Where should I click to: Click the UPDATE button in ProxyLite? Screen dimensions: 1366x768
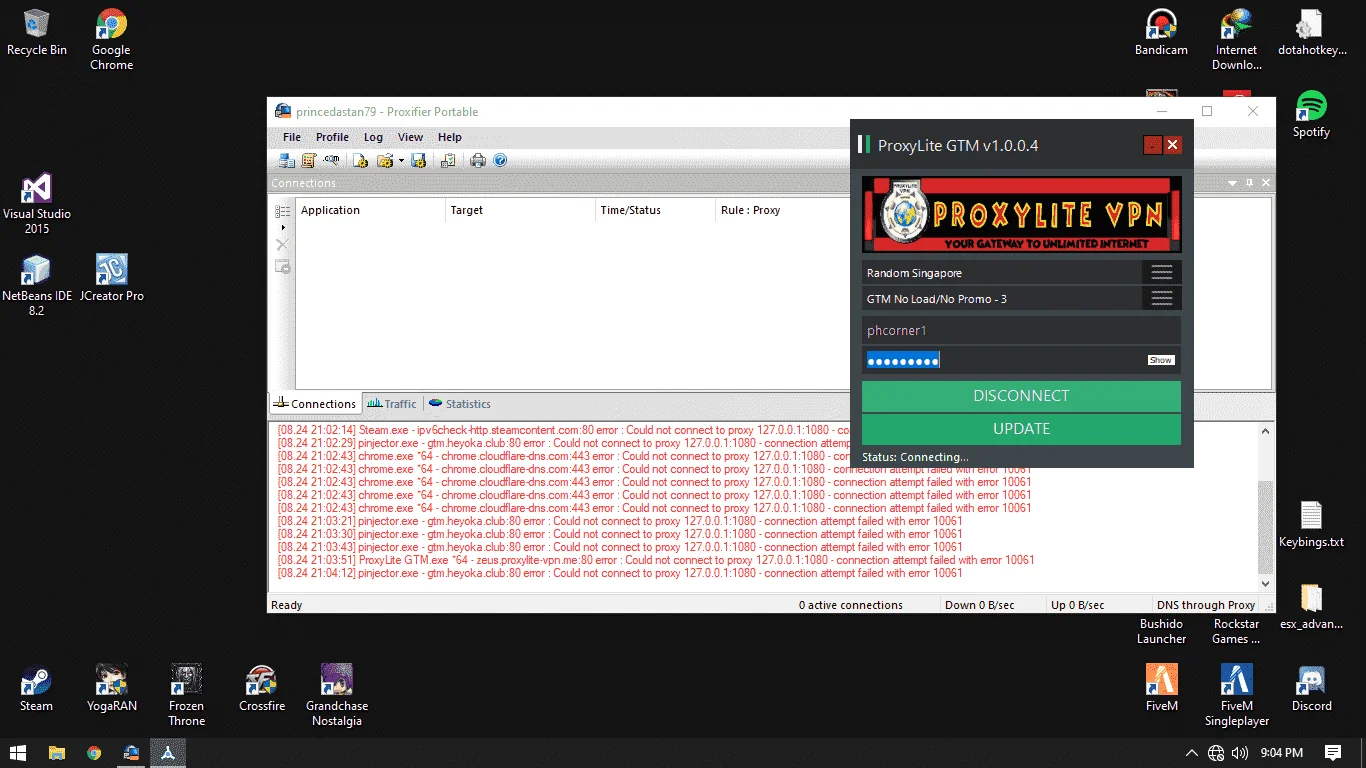tap(1021, 429)
